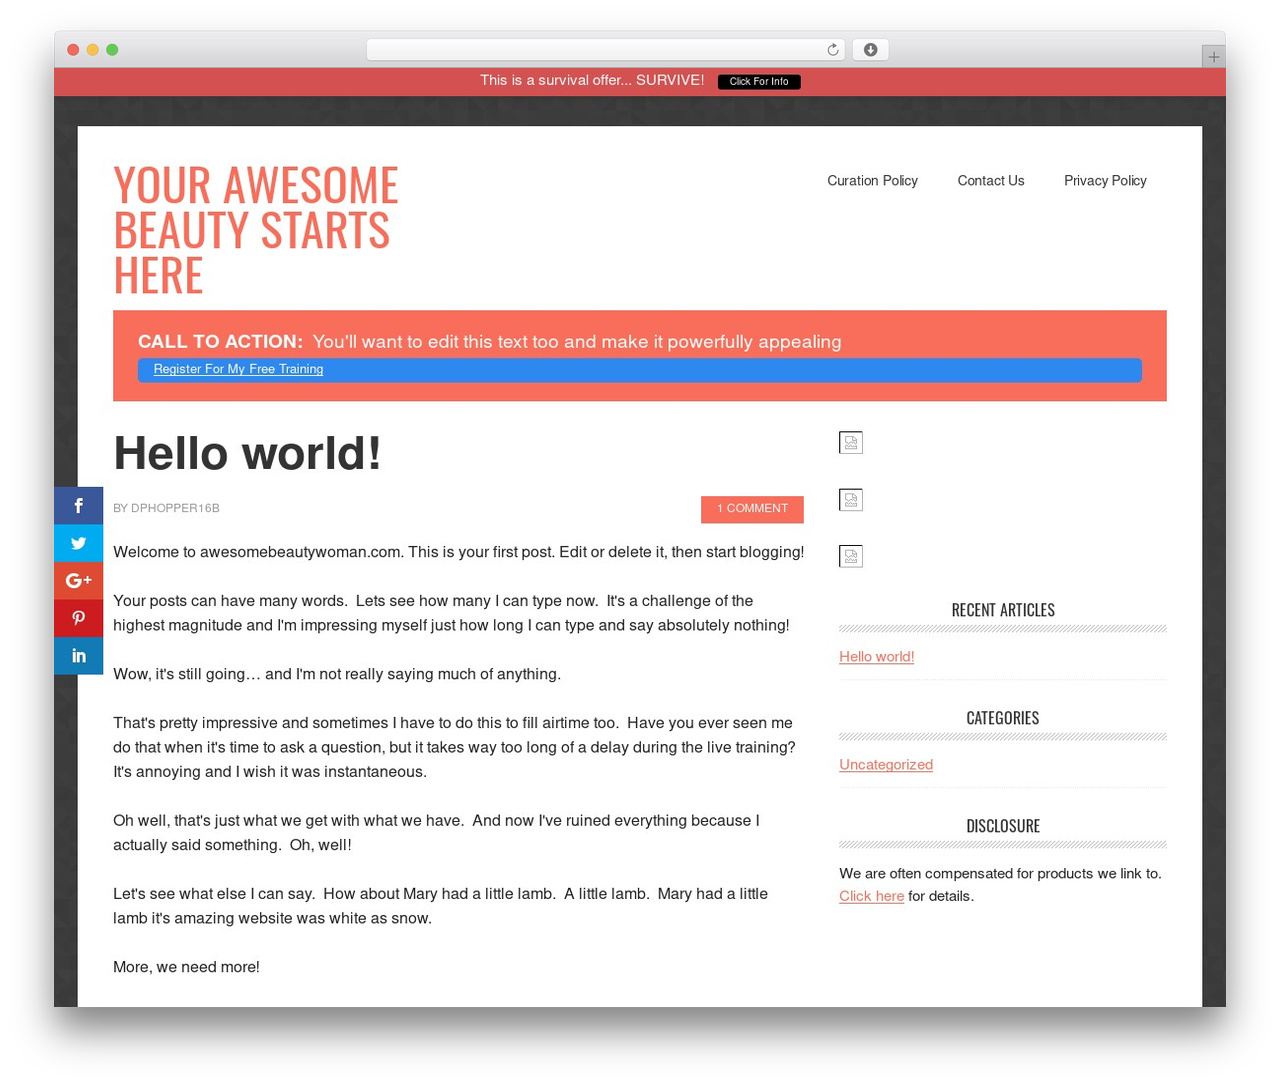Click the 'This is a survival offer... SURVIVE!' text

(x=592, y=80)
